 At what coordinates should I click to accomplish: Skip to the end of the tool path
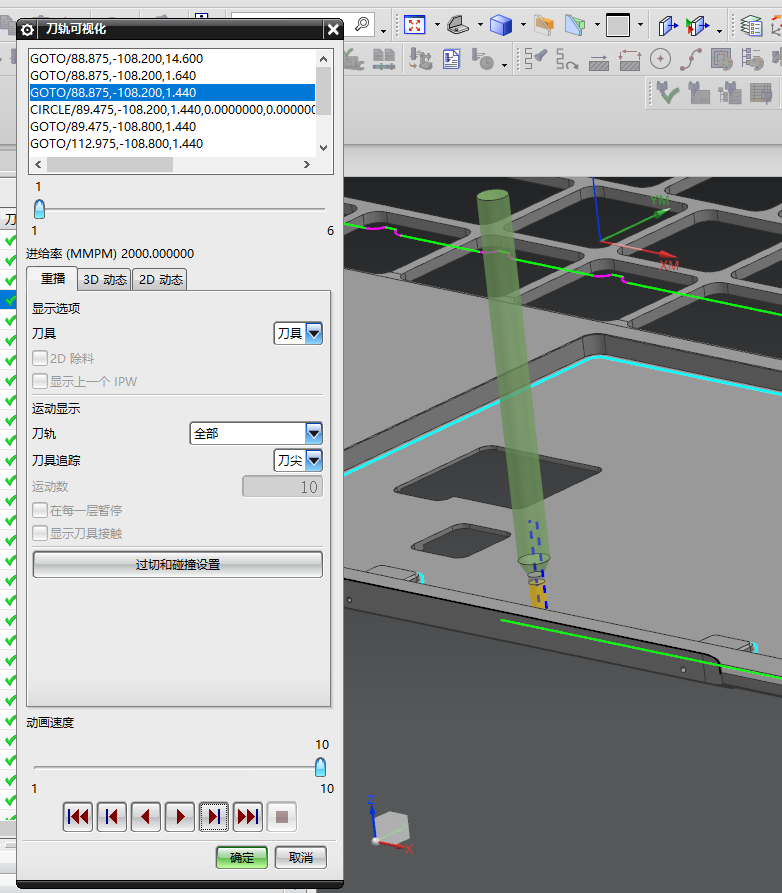(248, 817)
